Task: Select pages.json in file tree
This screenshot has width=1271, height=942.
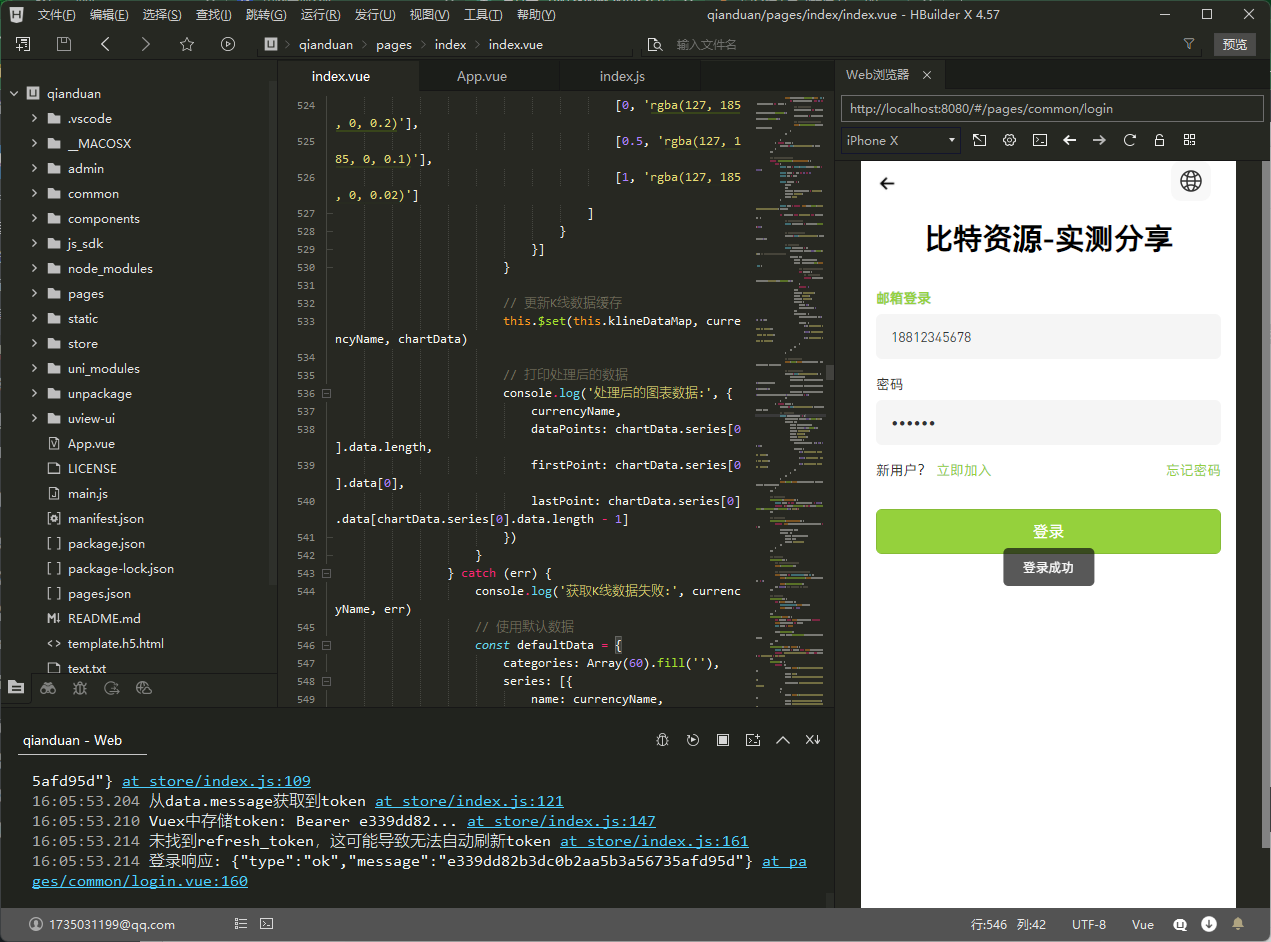Action: click(99, 594)
